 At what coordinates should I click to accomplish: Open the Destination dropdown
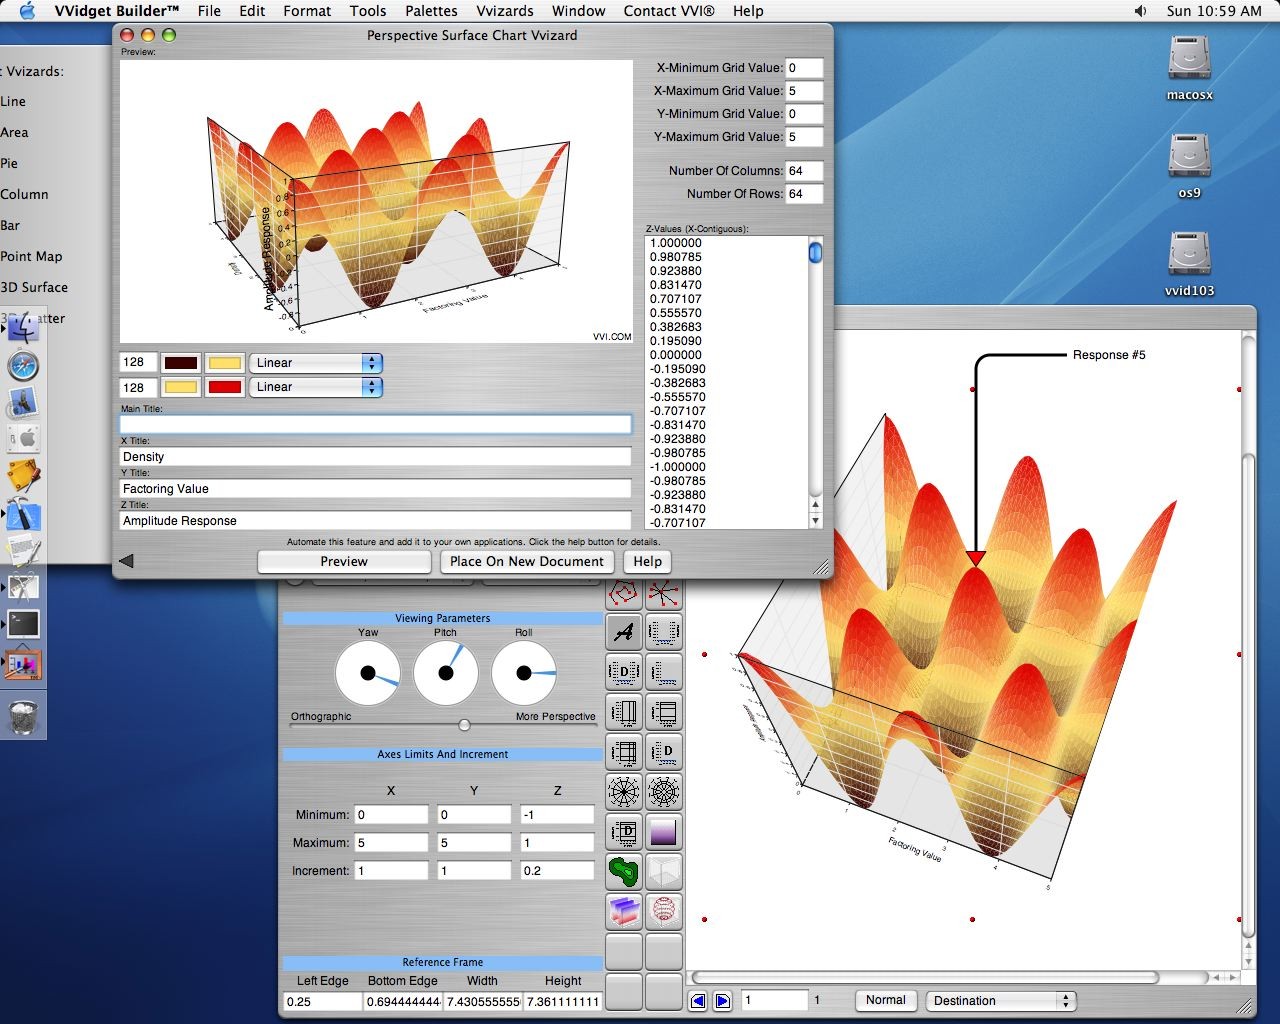coord(1000,1000)
